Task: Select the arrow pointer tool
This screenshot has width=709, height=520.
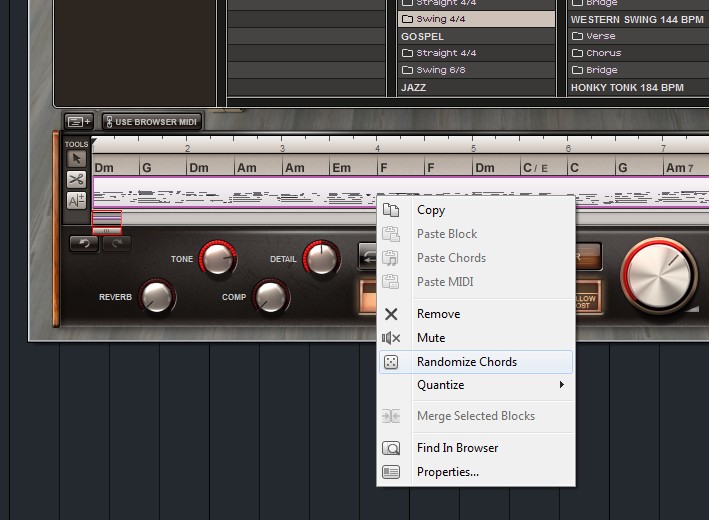Action: 76,159
